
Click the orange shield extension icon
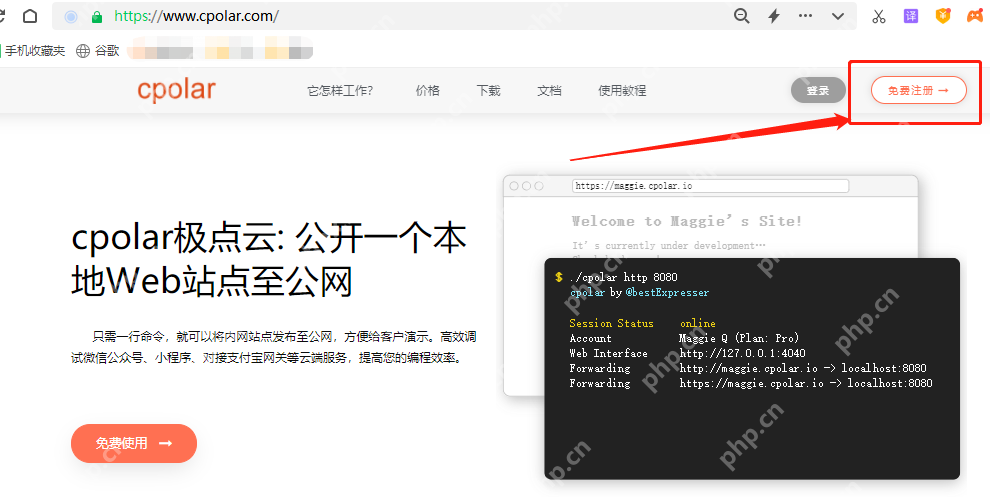[x=943, y=16]
